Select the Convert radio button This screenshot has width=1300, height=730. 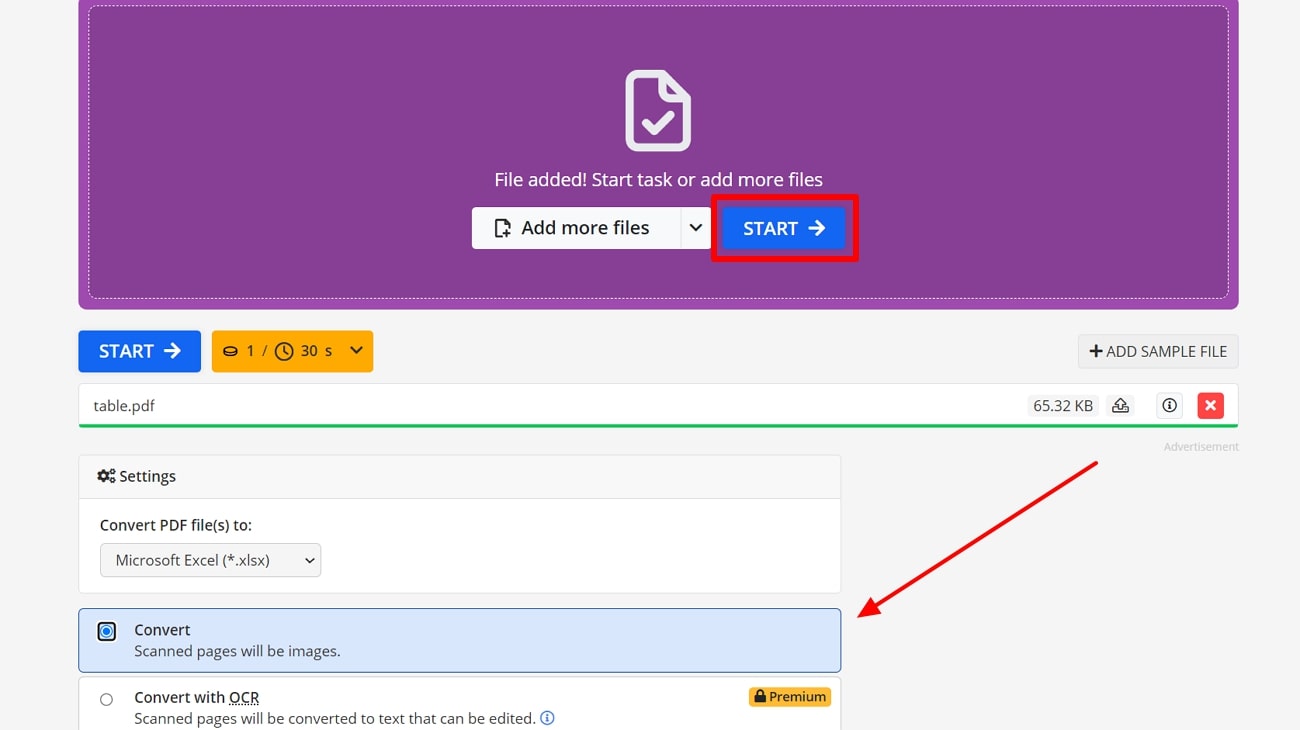[107, 631]
